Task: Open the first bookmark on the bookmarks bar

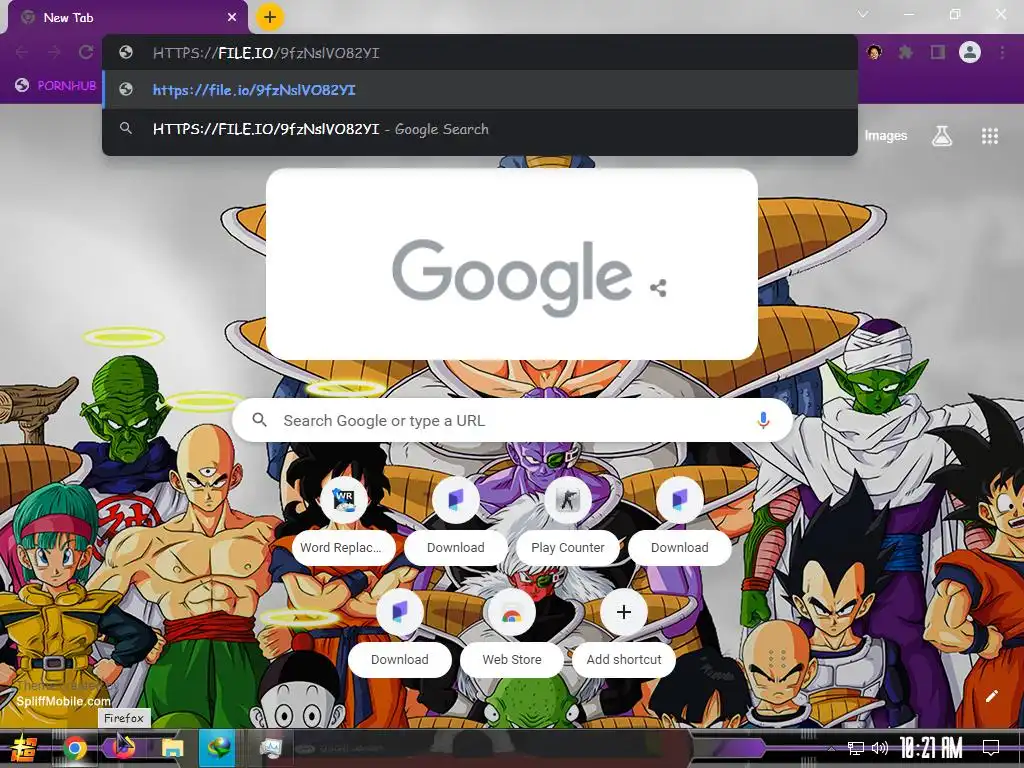Action: click(56, 85)
